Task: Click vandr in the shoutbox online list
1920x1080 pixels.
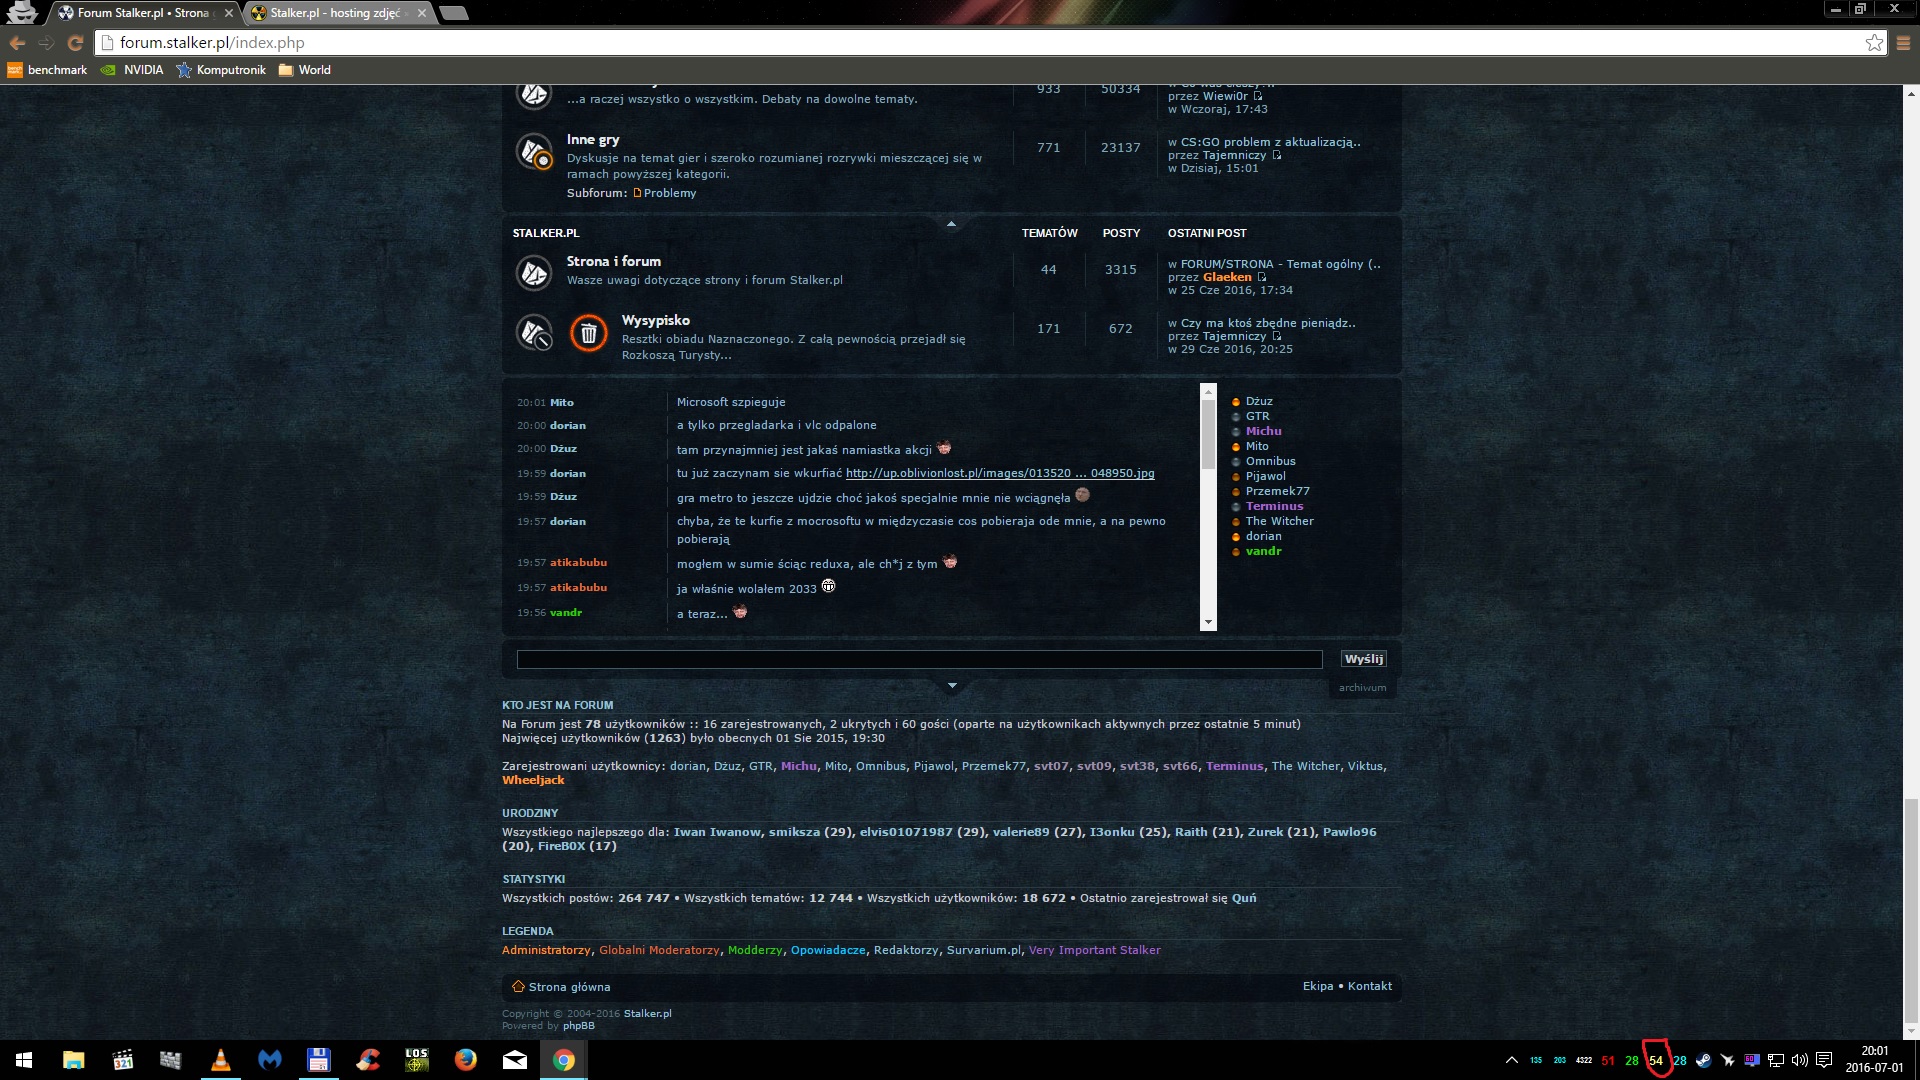Action: tap(1263, 551)
